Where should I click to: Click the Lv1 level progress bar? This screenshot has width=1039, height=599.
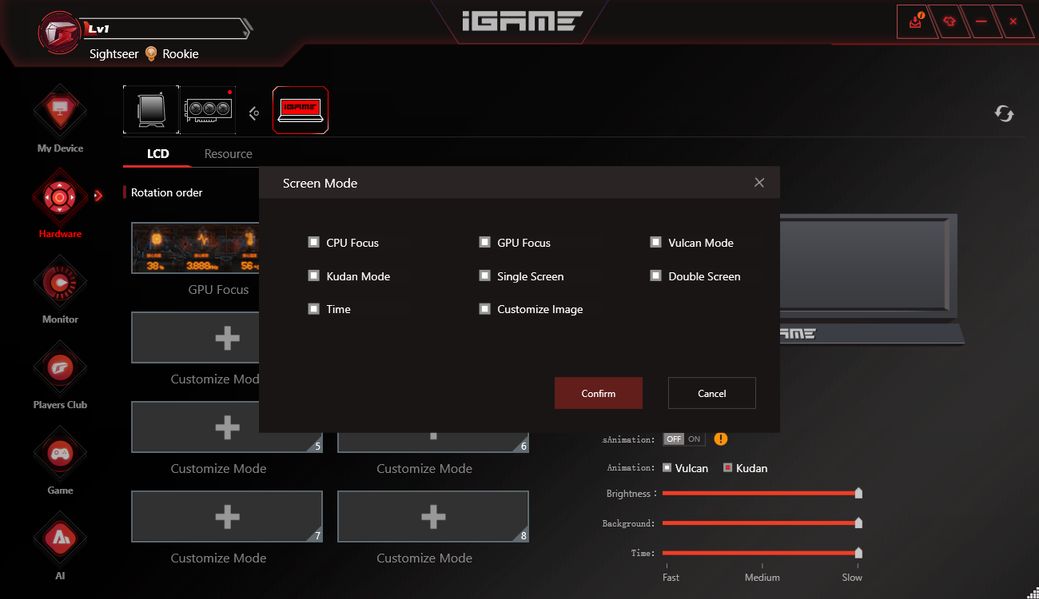pyautogui.click(x=166, y=28)
